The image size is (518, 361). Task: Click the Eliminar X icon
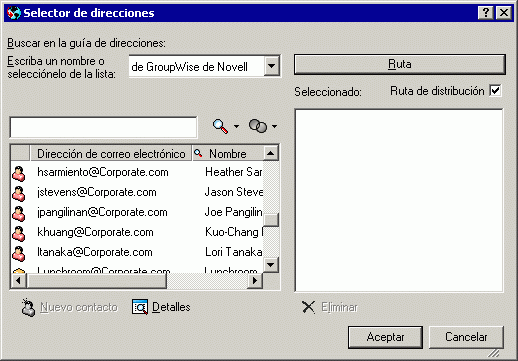click(308, 307)
